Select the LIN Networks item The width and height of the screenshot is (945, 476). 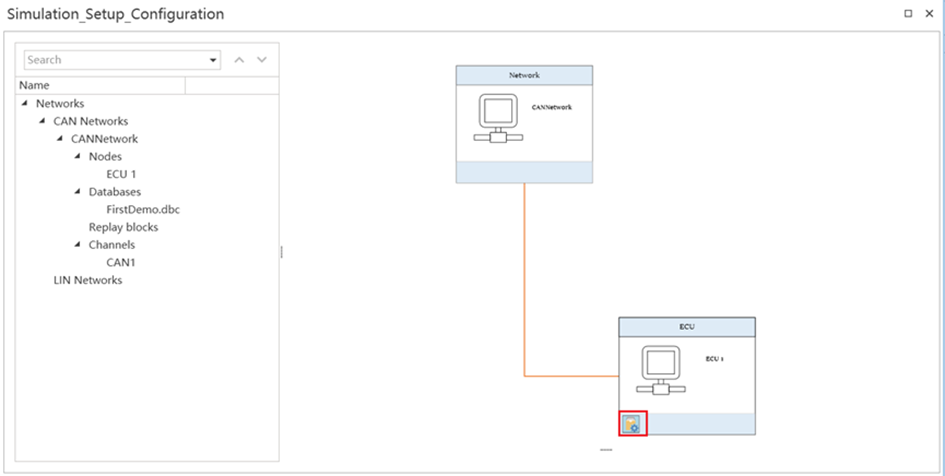point(88,280)
